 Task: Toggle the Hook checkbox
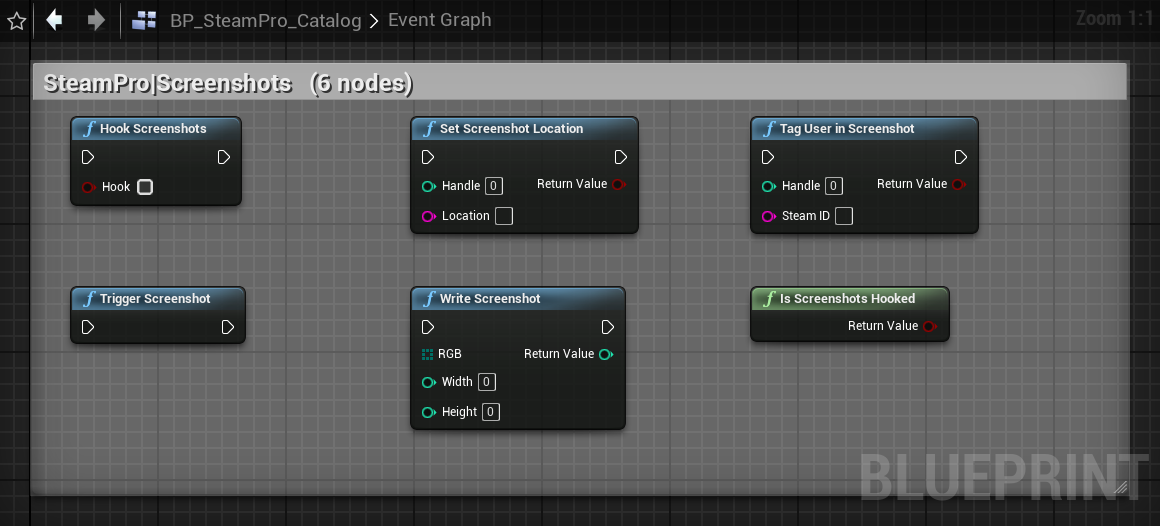[x=145, y=187]
